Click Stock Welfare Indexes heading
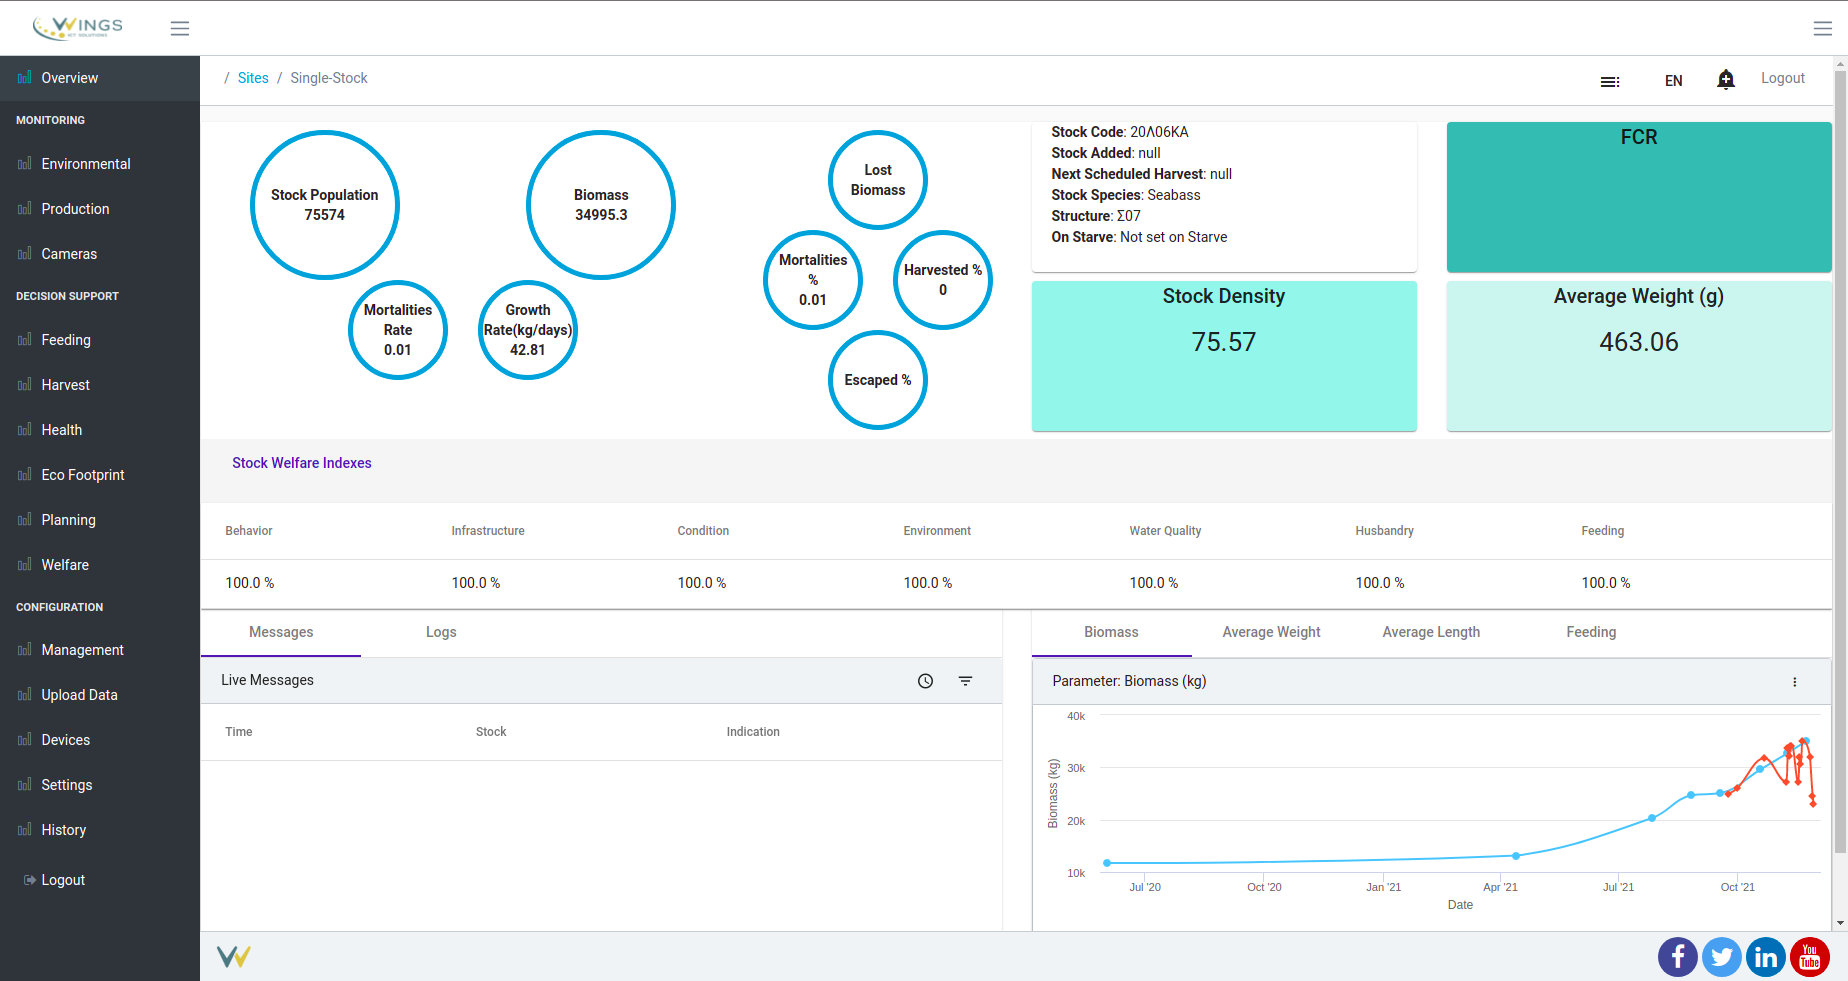This screenshot has width=1848, height=981. click(302, 463)
